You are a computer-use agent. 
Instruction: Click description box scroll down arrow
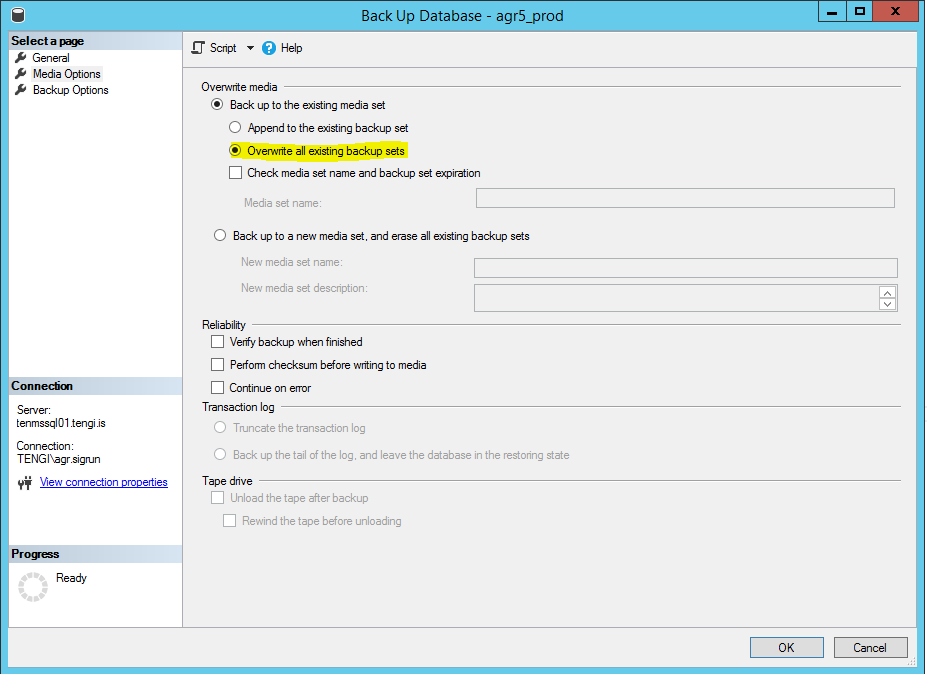(x=887, y=304)
